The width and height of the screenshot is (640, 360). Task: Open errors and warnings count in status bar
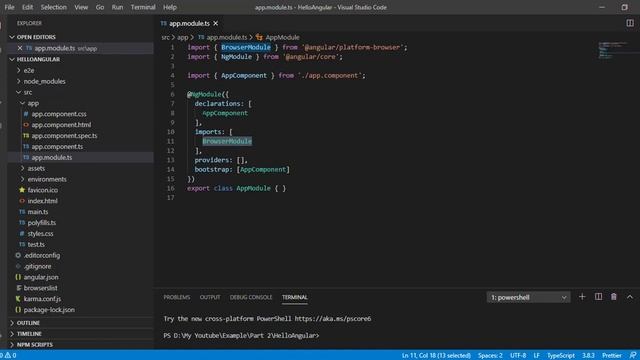[9, 355]
